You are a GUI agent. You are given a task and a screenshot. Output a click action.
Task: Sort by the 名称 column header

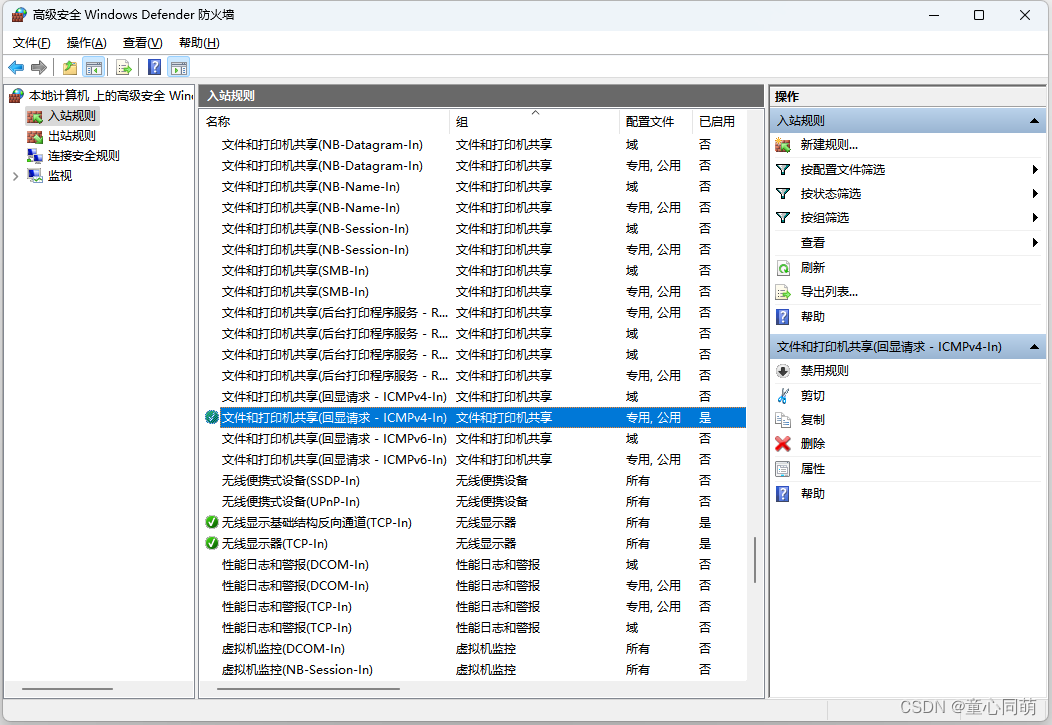325,122
